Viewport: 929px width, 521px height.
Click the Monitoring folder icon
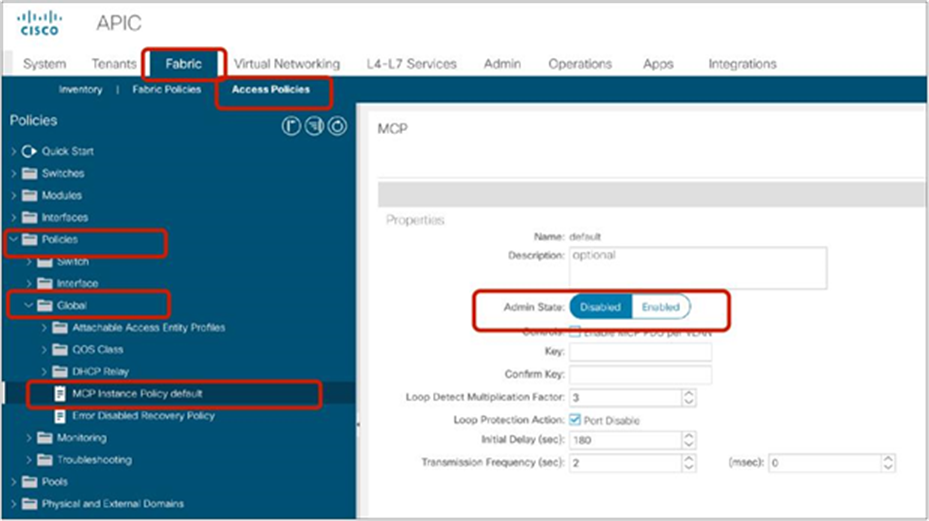44,437
